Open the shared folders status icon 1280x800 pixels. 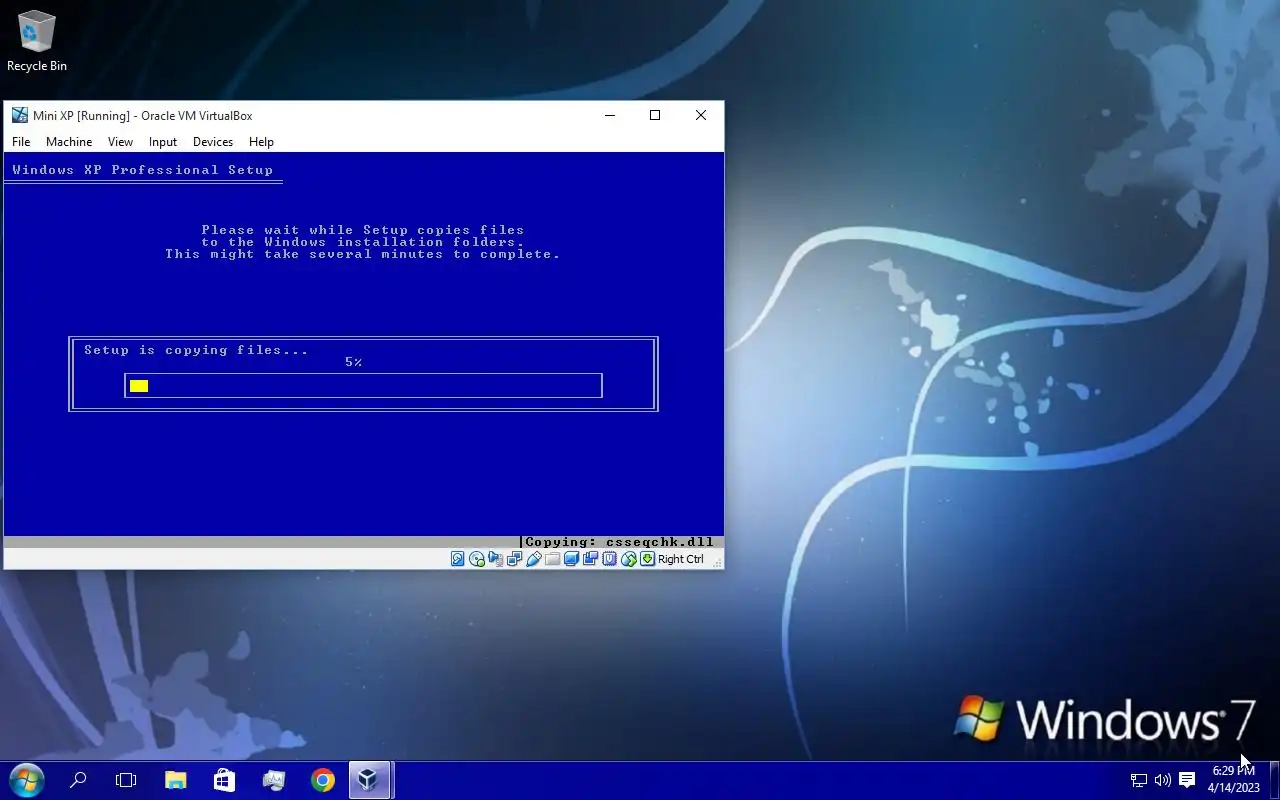(553, 559)
